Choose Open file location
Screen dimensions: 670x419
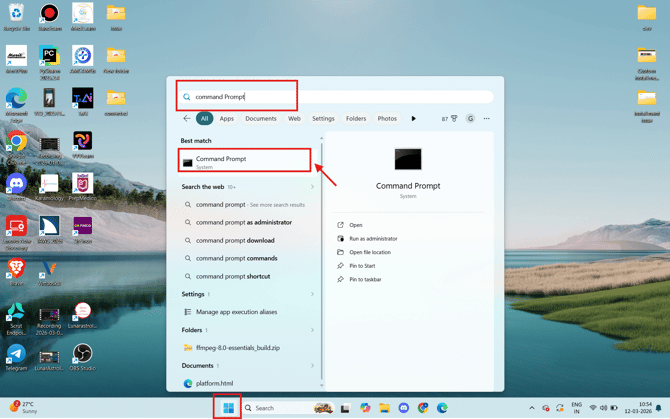370,252
